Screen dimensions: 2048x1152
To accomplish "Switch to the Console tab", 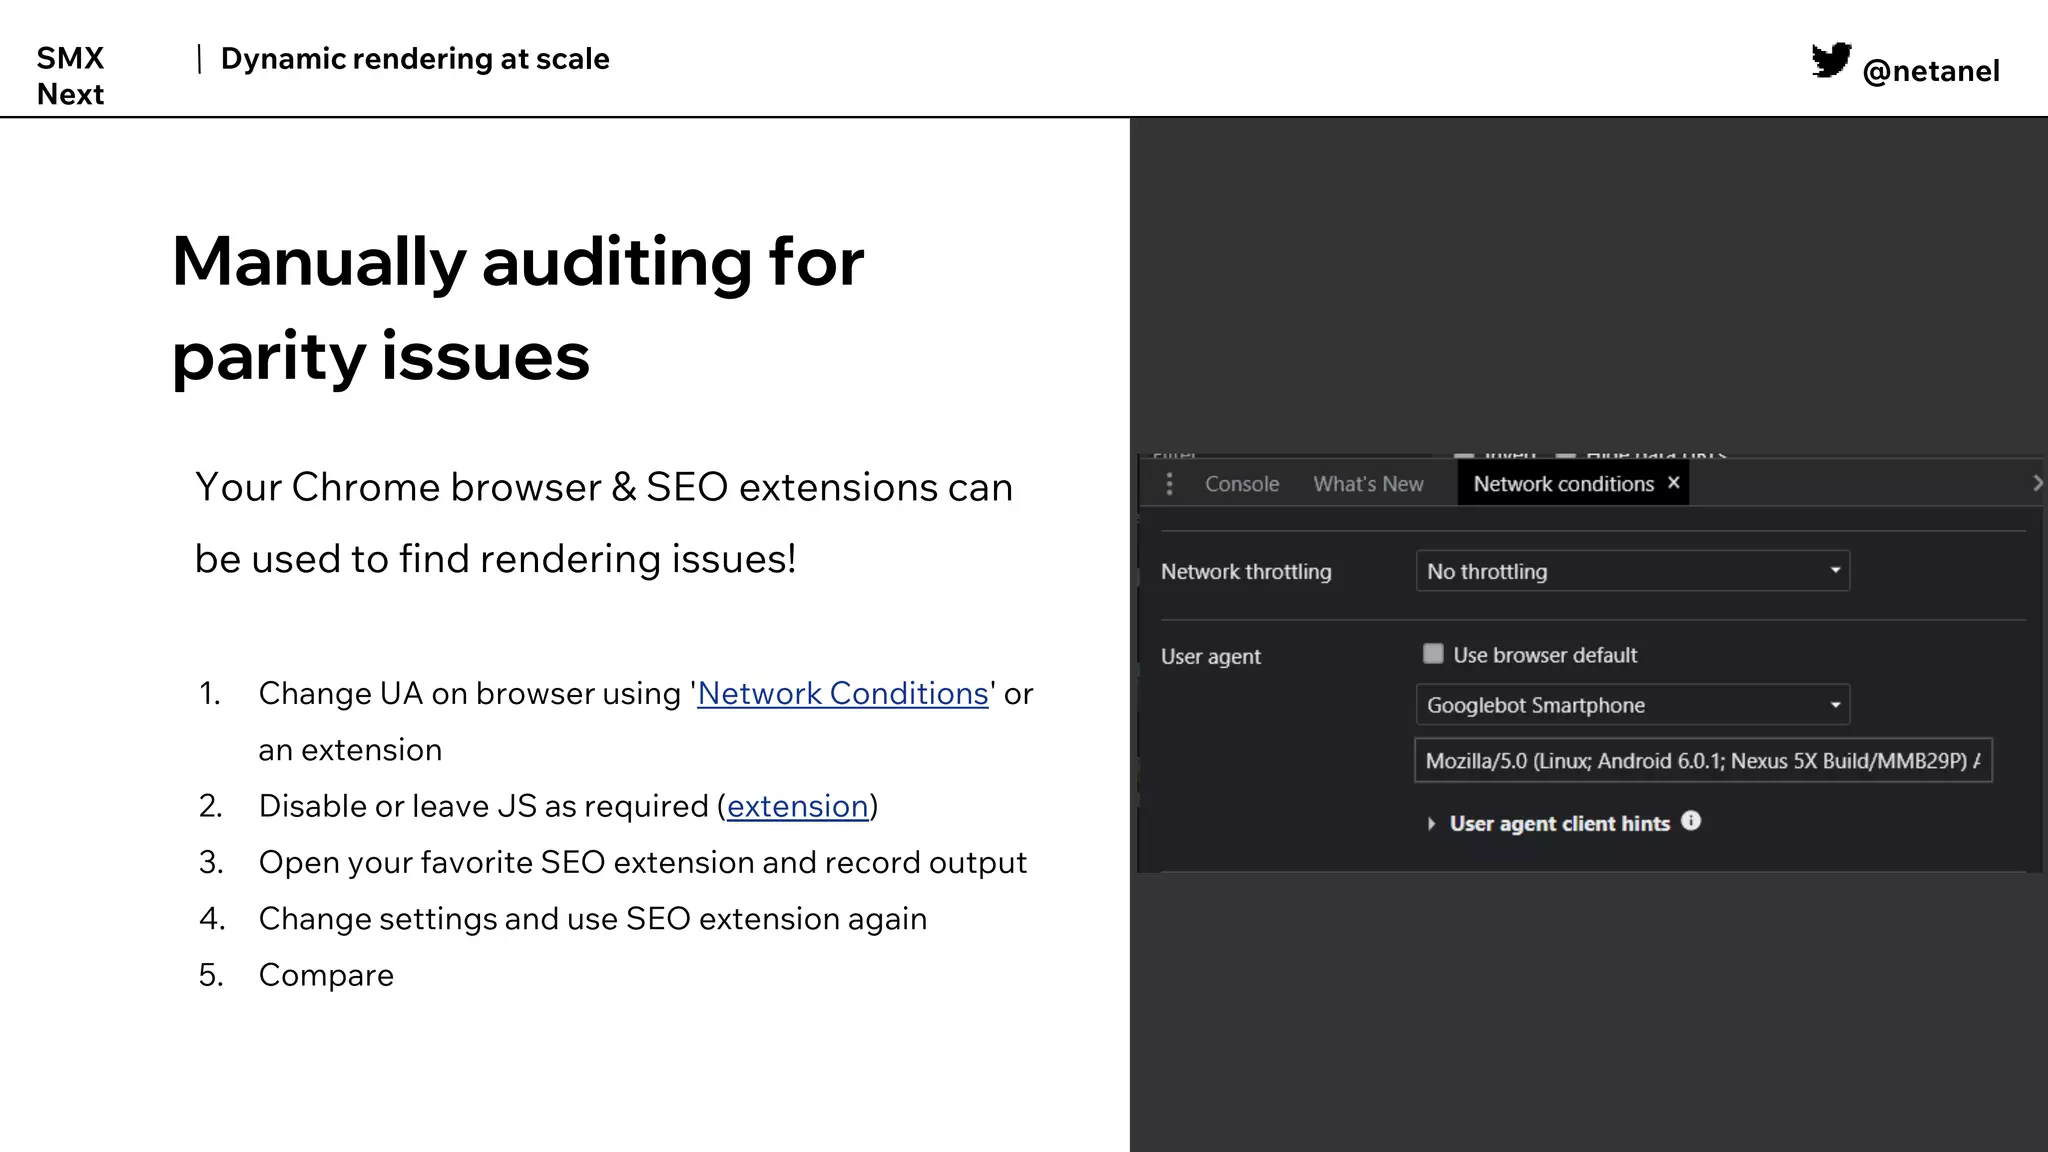I will pos(1242,484).
